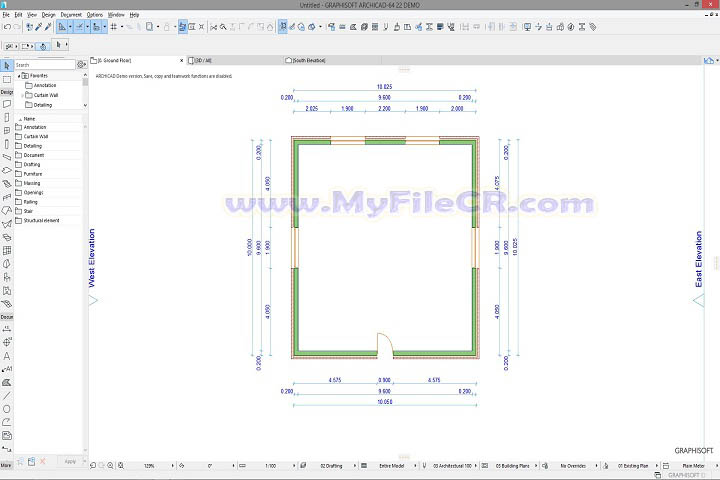The width and height of the screenshot is (720, 480).
Task: Select the Line tool in toolbox
Action: tap(6, 395)
